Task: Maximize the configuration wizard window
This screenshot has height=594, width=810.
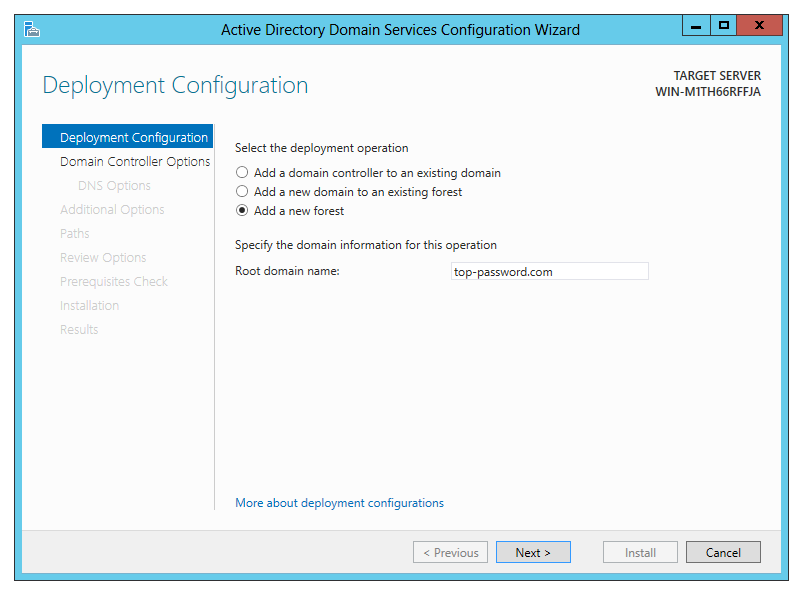Action: [x=723, y=25]
